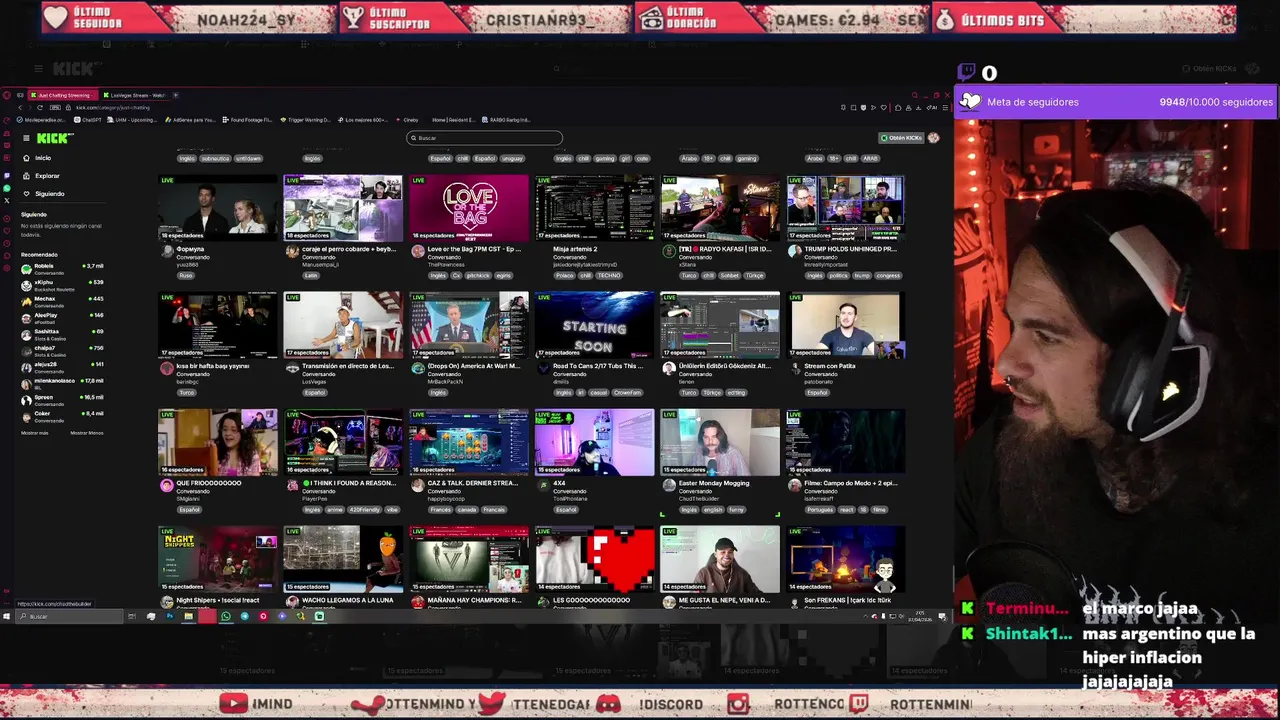This screenshot has width=1280, height=720.
Task: Open recommended channel Robleis
Action: click(62, 268)
